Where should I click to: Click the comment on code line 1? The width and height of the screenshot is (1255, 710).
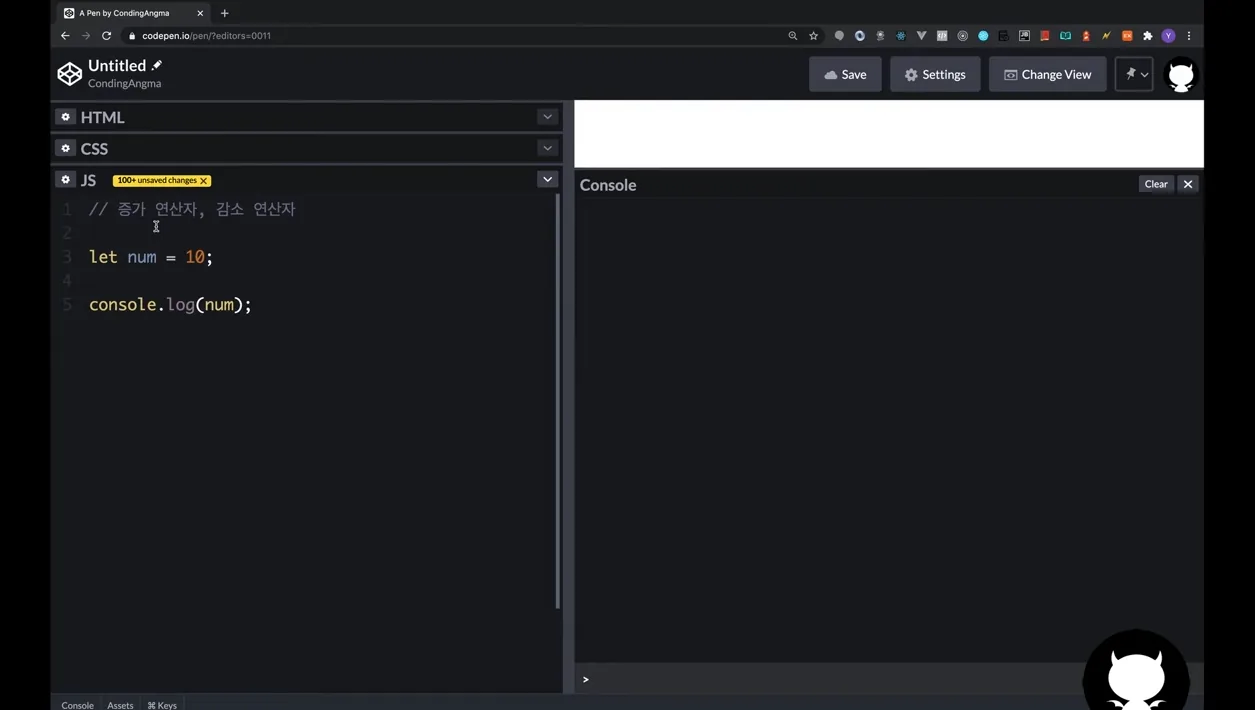[x=192, y=209]
